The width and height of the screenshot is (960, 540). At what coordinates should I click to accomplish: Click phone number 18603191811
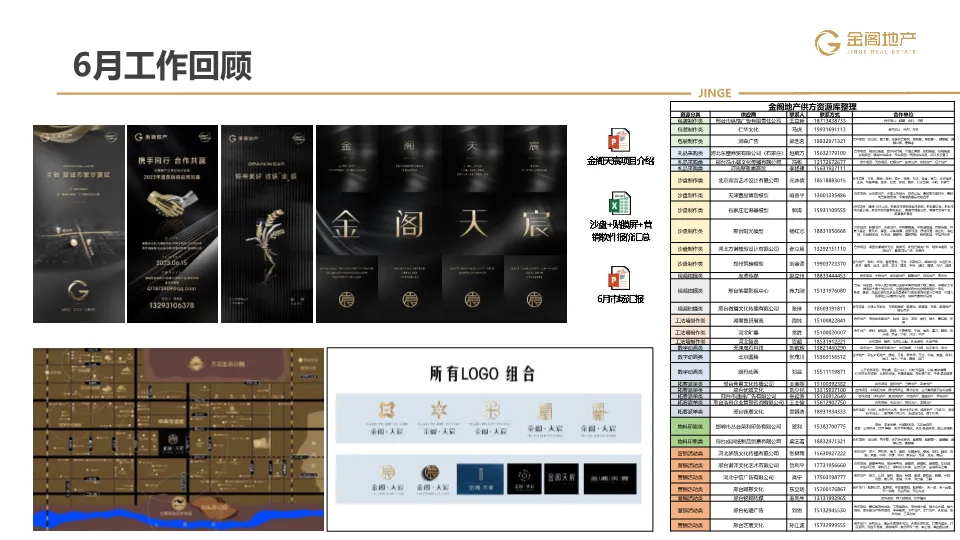point(830,309)
